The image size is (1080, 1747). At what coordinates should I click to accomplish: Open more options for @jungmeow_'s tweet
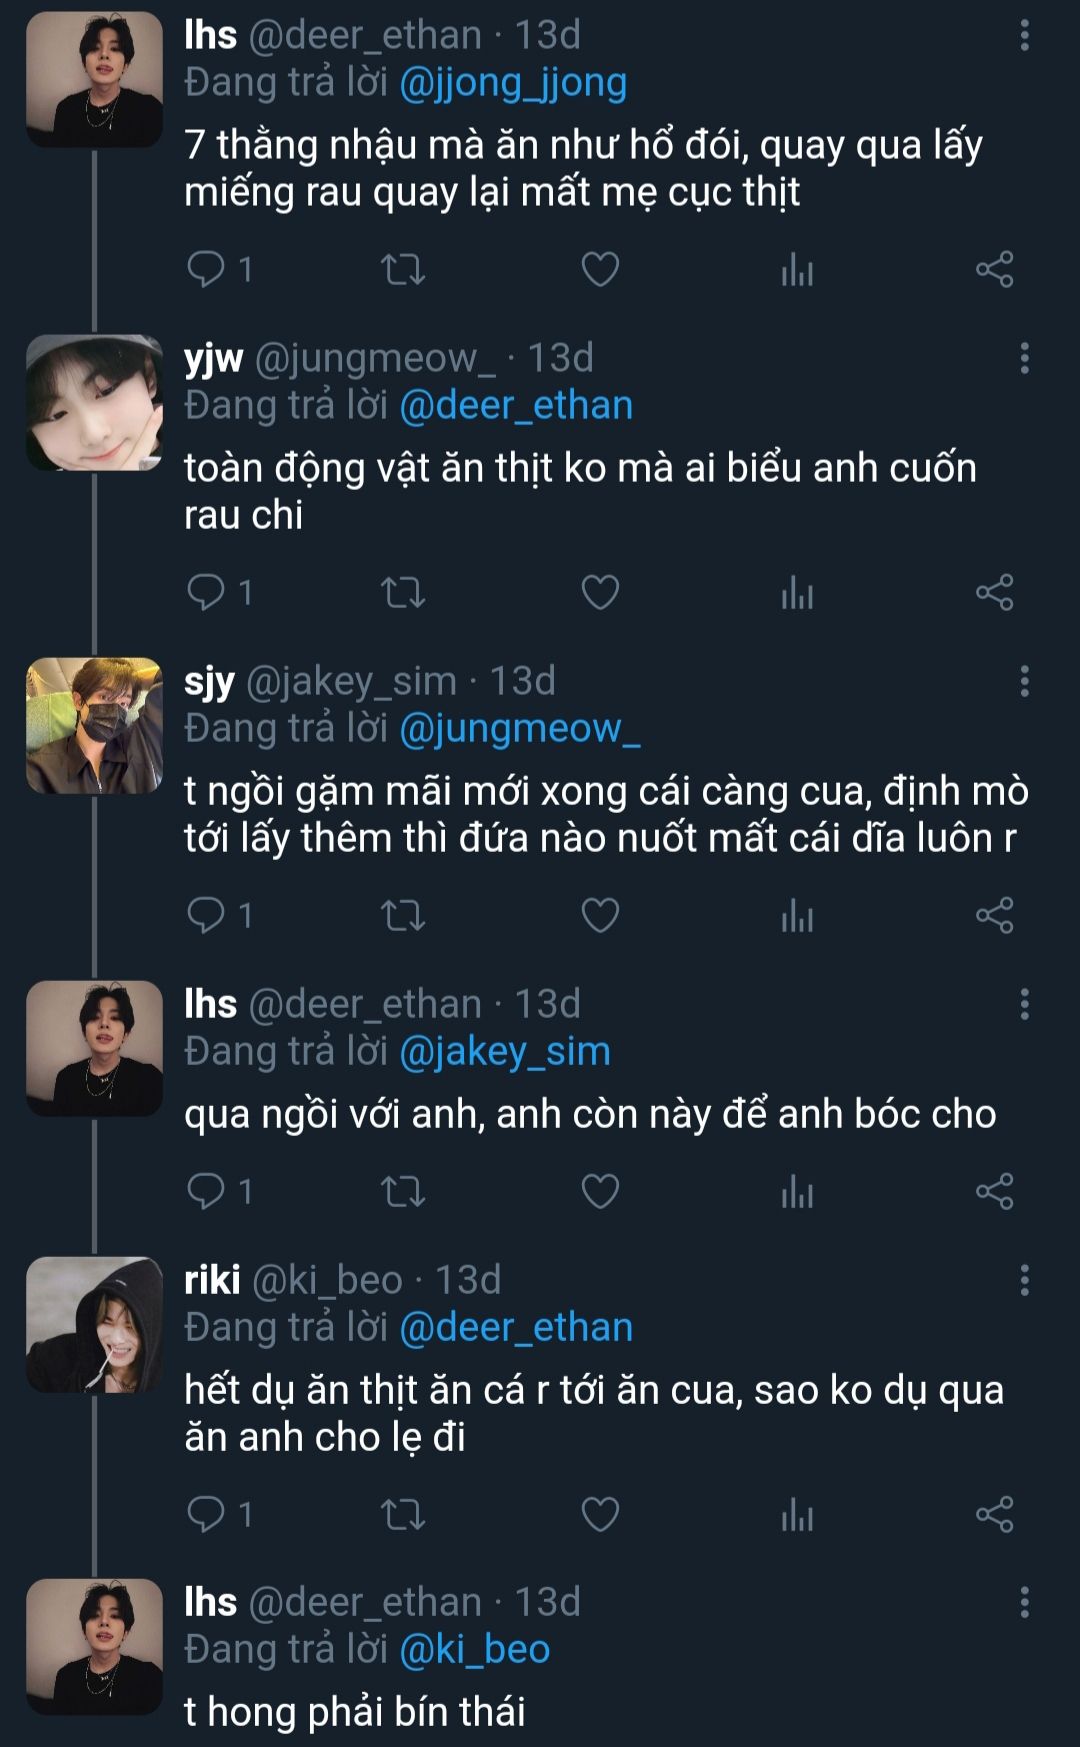(1024, 358)
